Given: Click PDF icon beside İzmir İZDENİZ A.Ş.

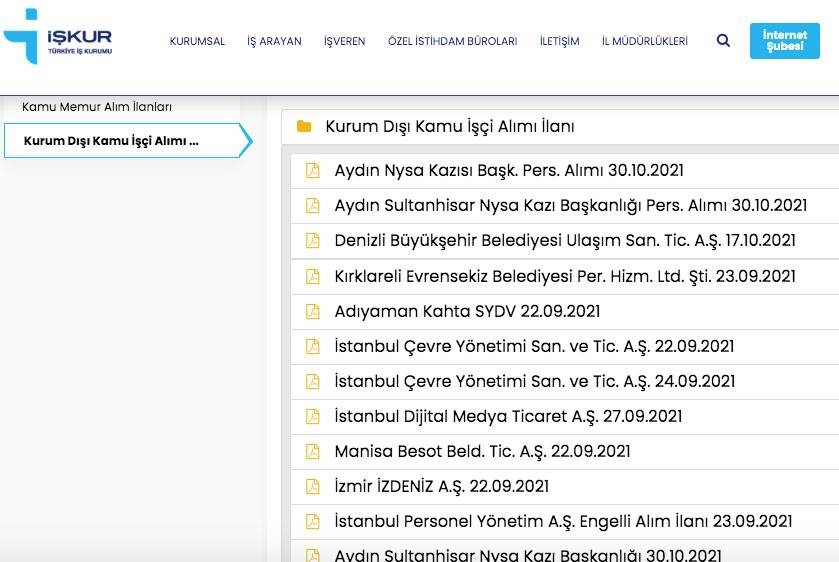Looking at the screenshot, I should [312, 486].
